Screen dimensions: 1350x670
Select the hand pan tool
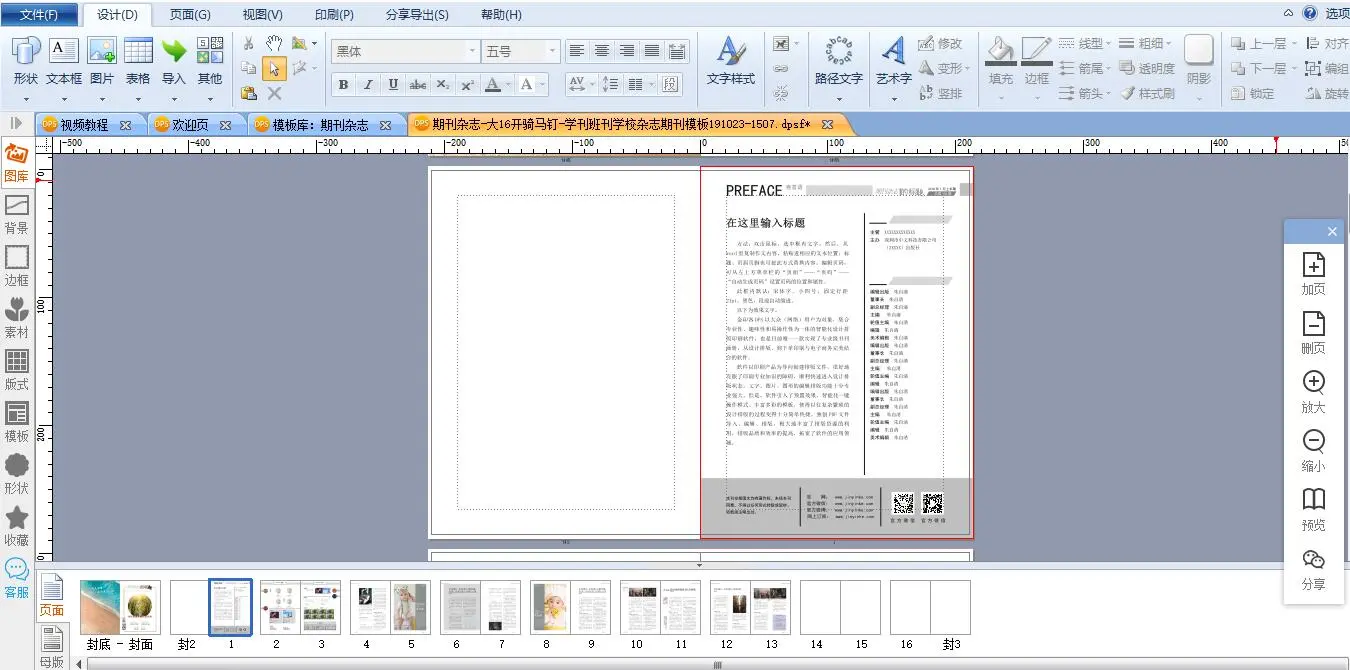coord(274,43)
